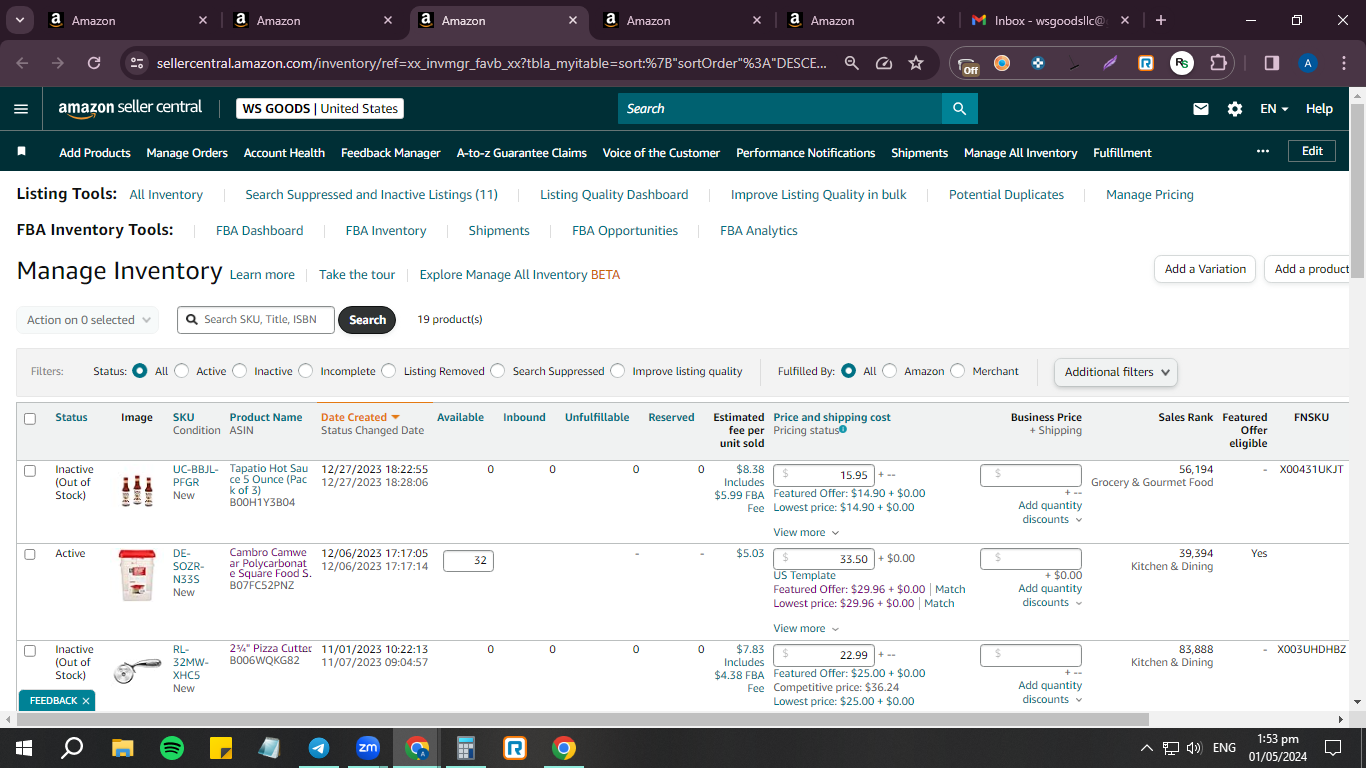Open File Explorer from the taskbar
Screen dimensions: 1366x768
[122, 748]
